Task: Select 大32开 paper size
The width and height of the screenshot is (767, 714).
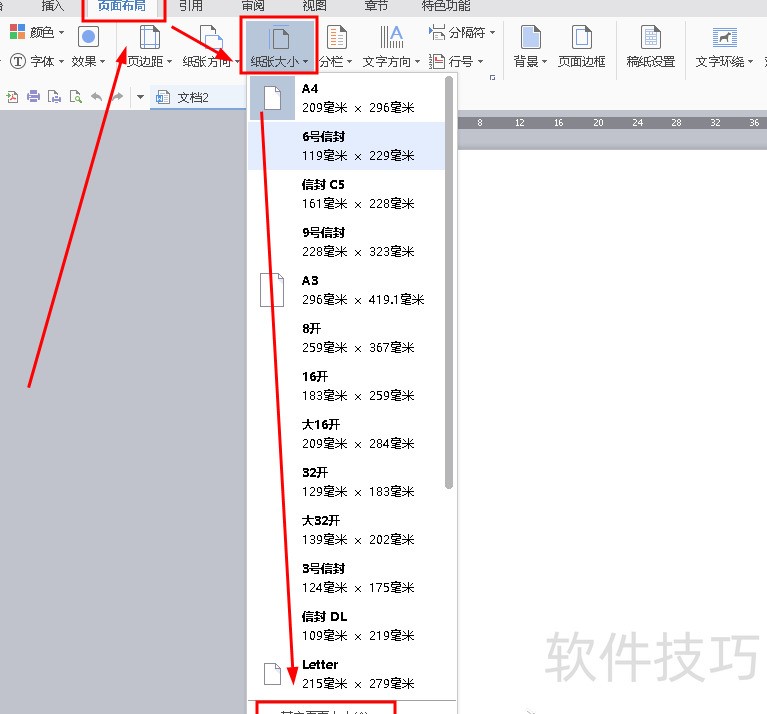Action: [347, 529]
